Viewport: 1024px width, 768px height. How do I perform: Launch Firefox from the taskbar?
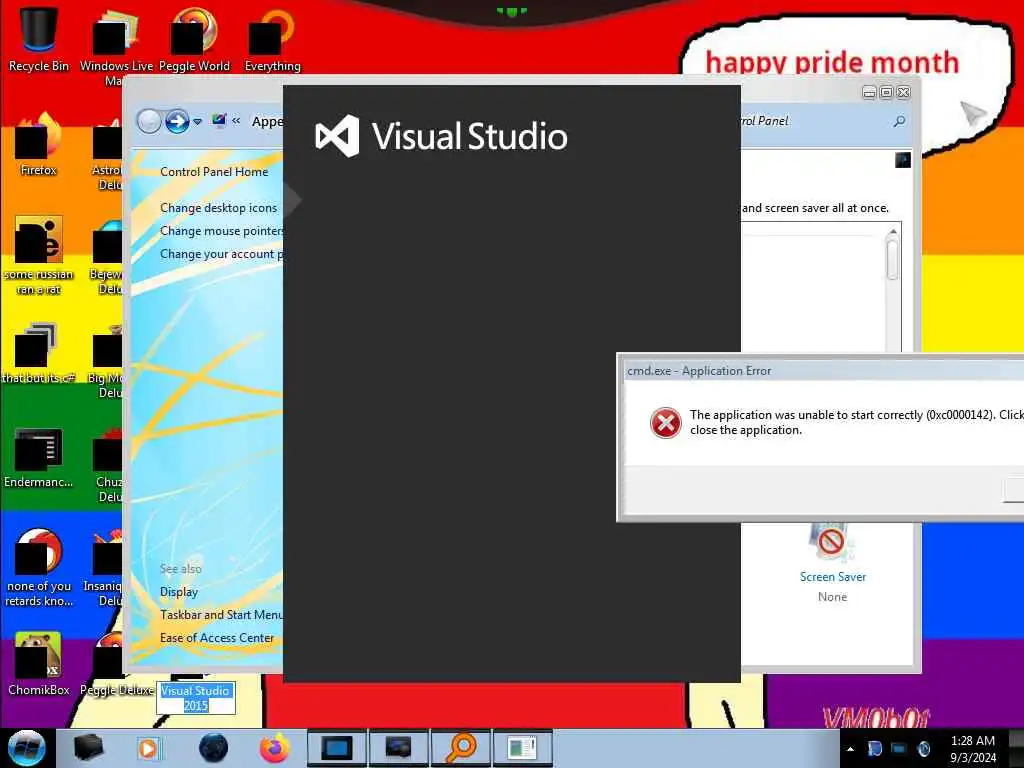coord(275,748)
